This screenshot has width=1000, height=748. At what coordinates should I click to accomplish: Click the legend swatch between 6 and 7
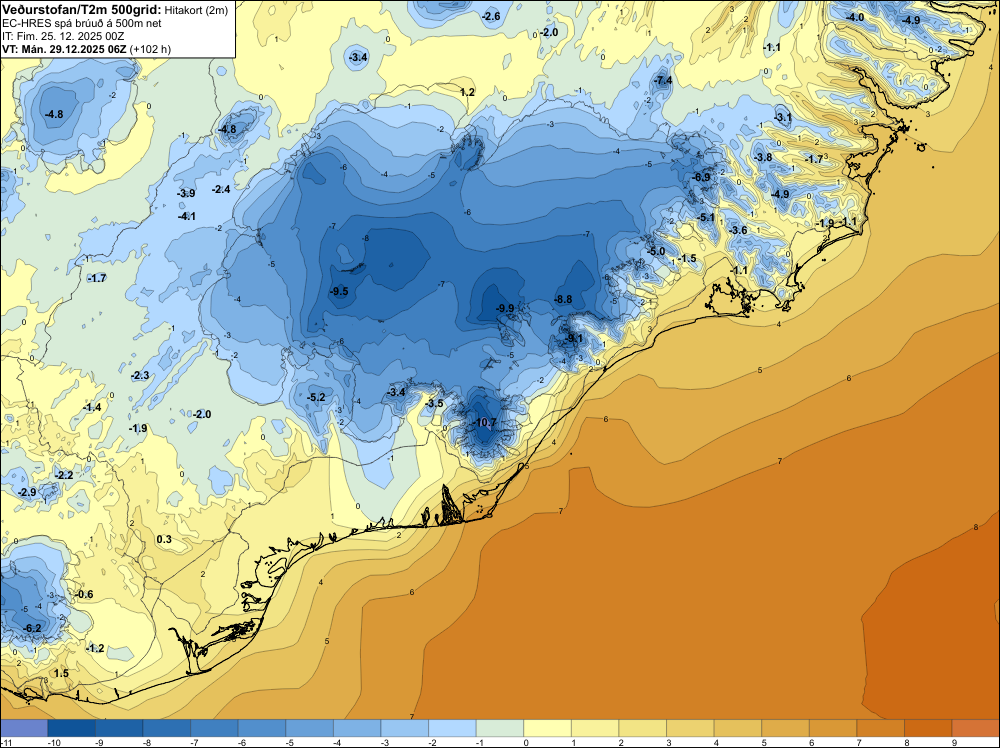click(x=833, y=728)
